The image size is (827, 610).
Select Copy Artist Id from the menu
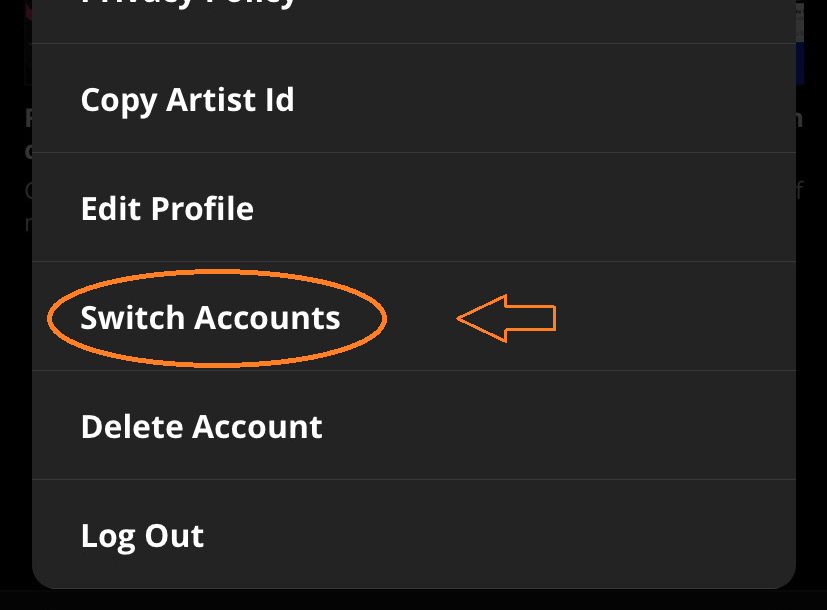point(187,100)
